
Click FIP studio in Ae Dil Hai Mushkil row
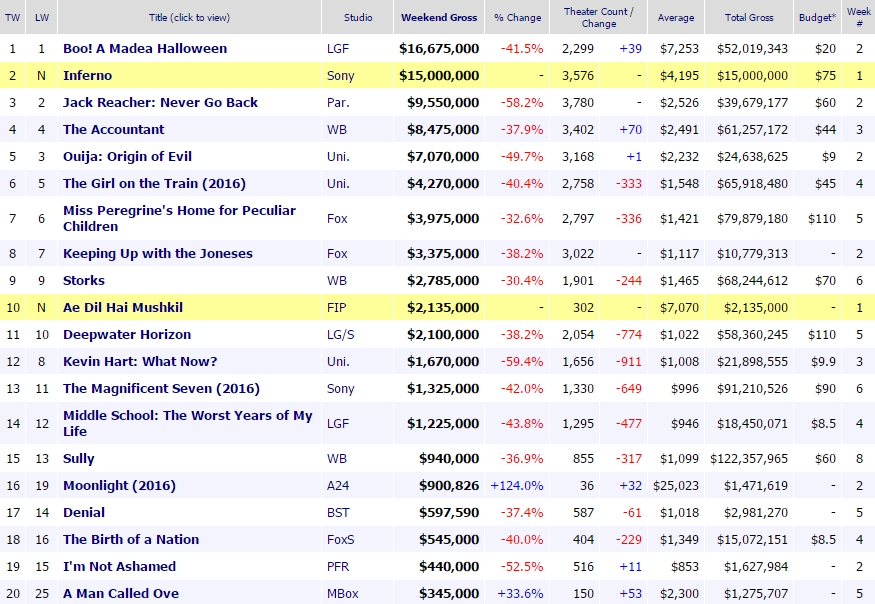pos(336,308)
